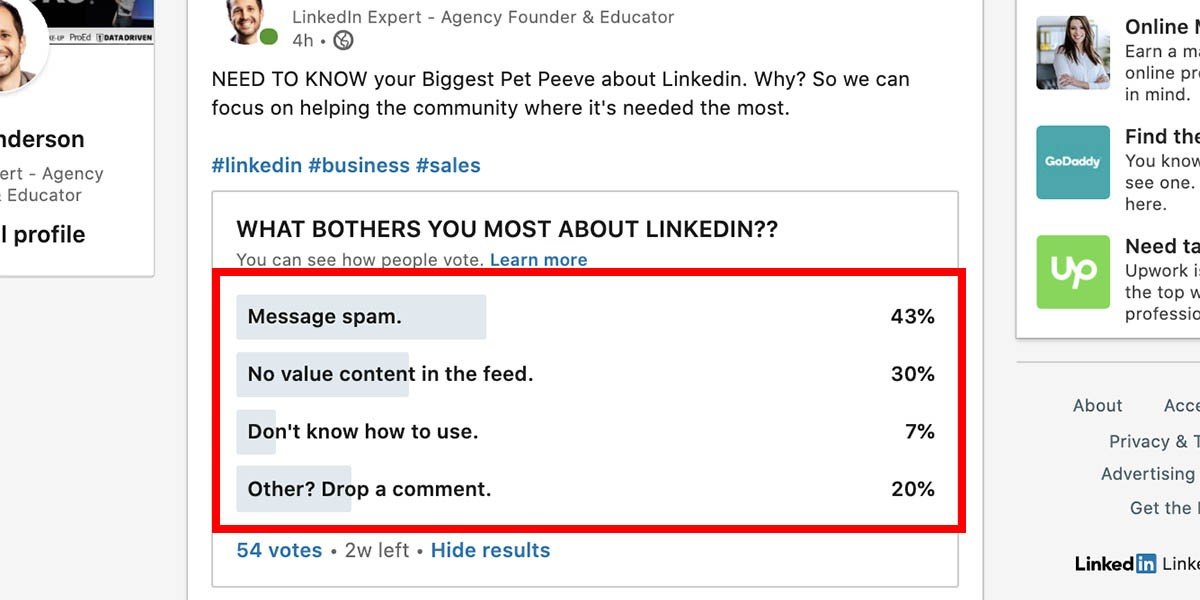The height and width of the screenshot is (600, 1200).
Task: Click the globe visibility icon beside 4h
Action: [x=343, y=40]
